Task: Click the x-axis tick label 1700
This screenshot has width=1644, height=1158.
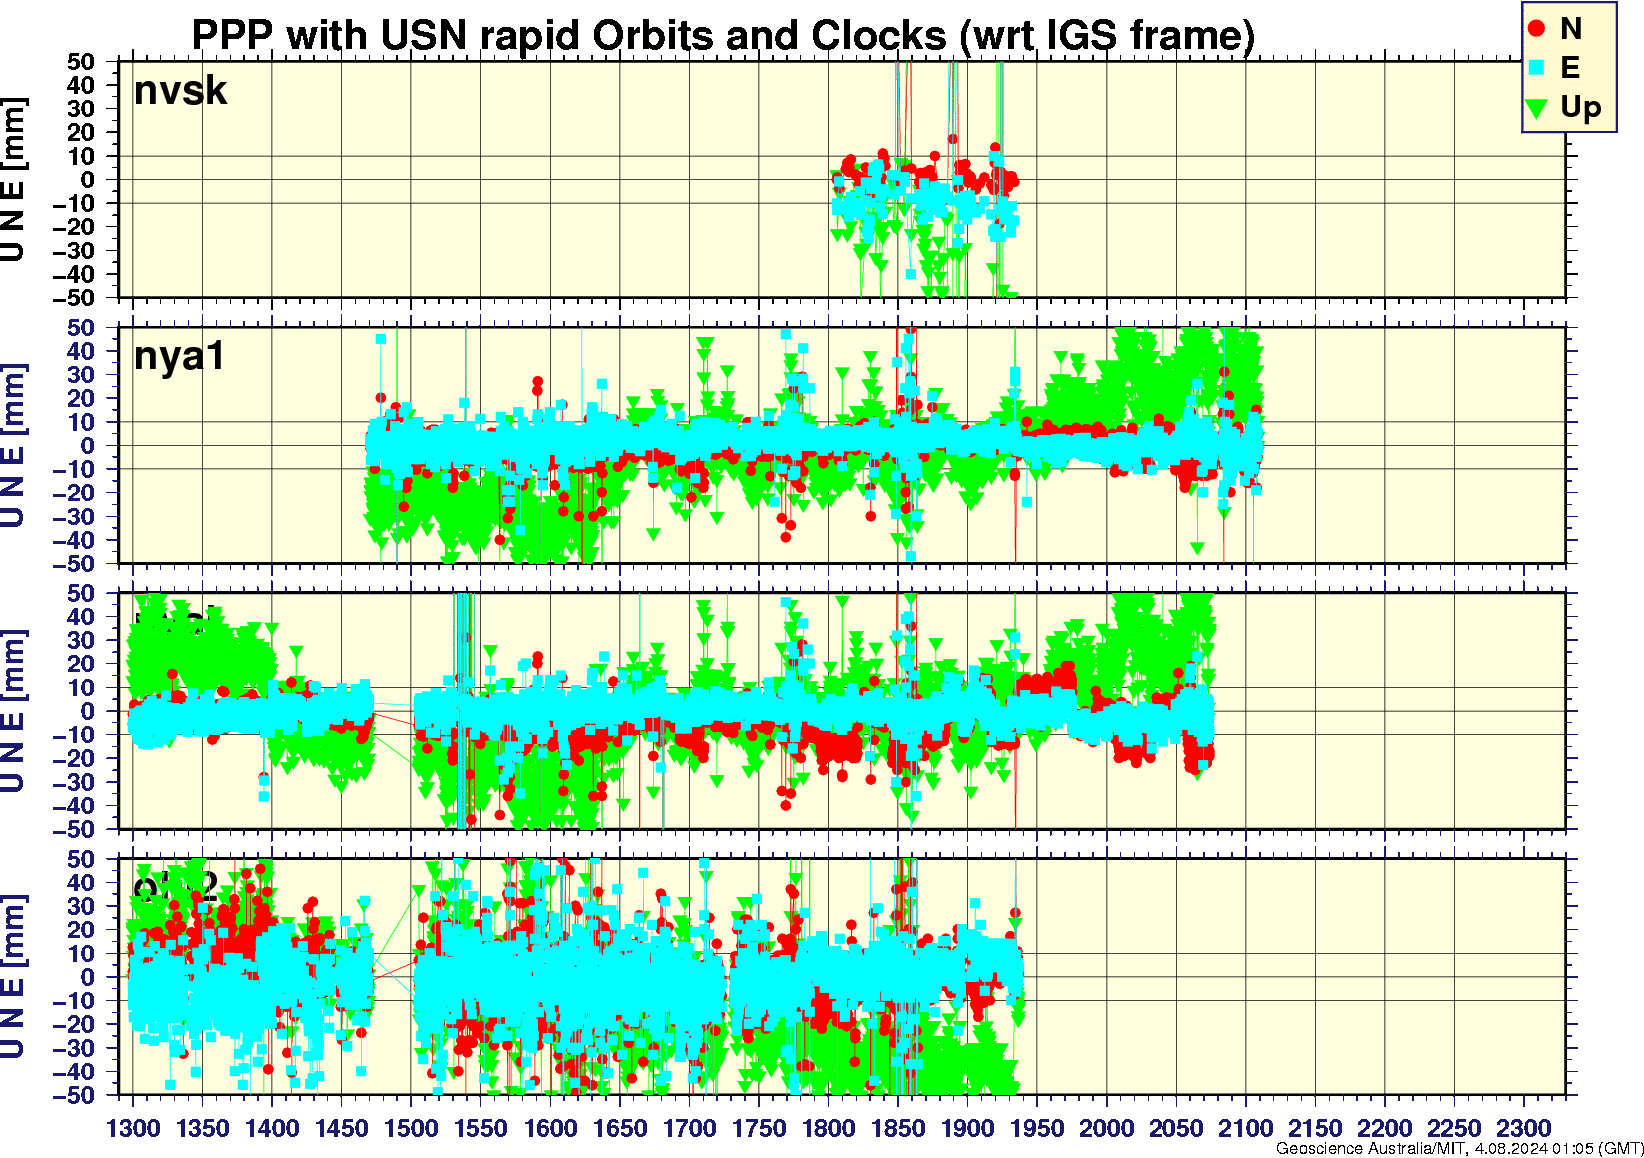Action: coord(689,1128)
